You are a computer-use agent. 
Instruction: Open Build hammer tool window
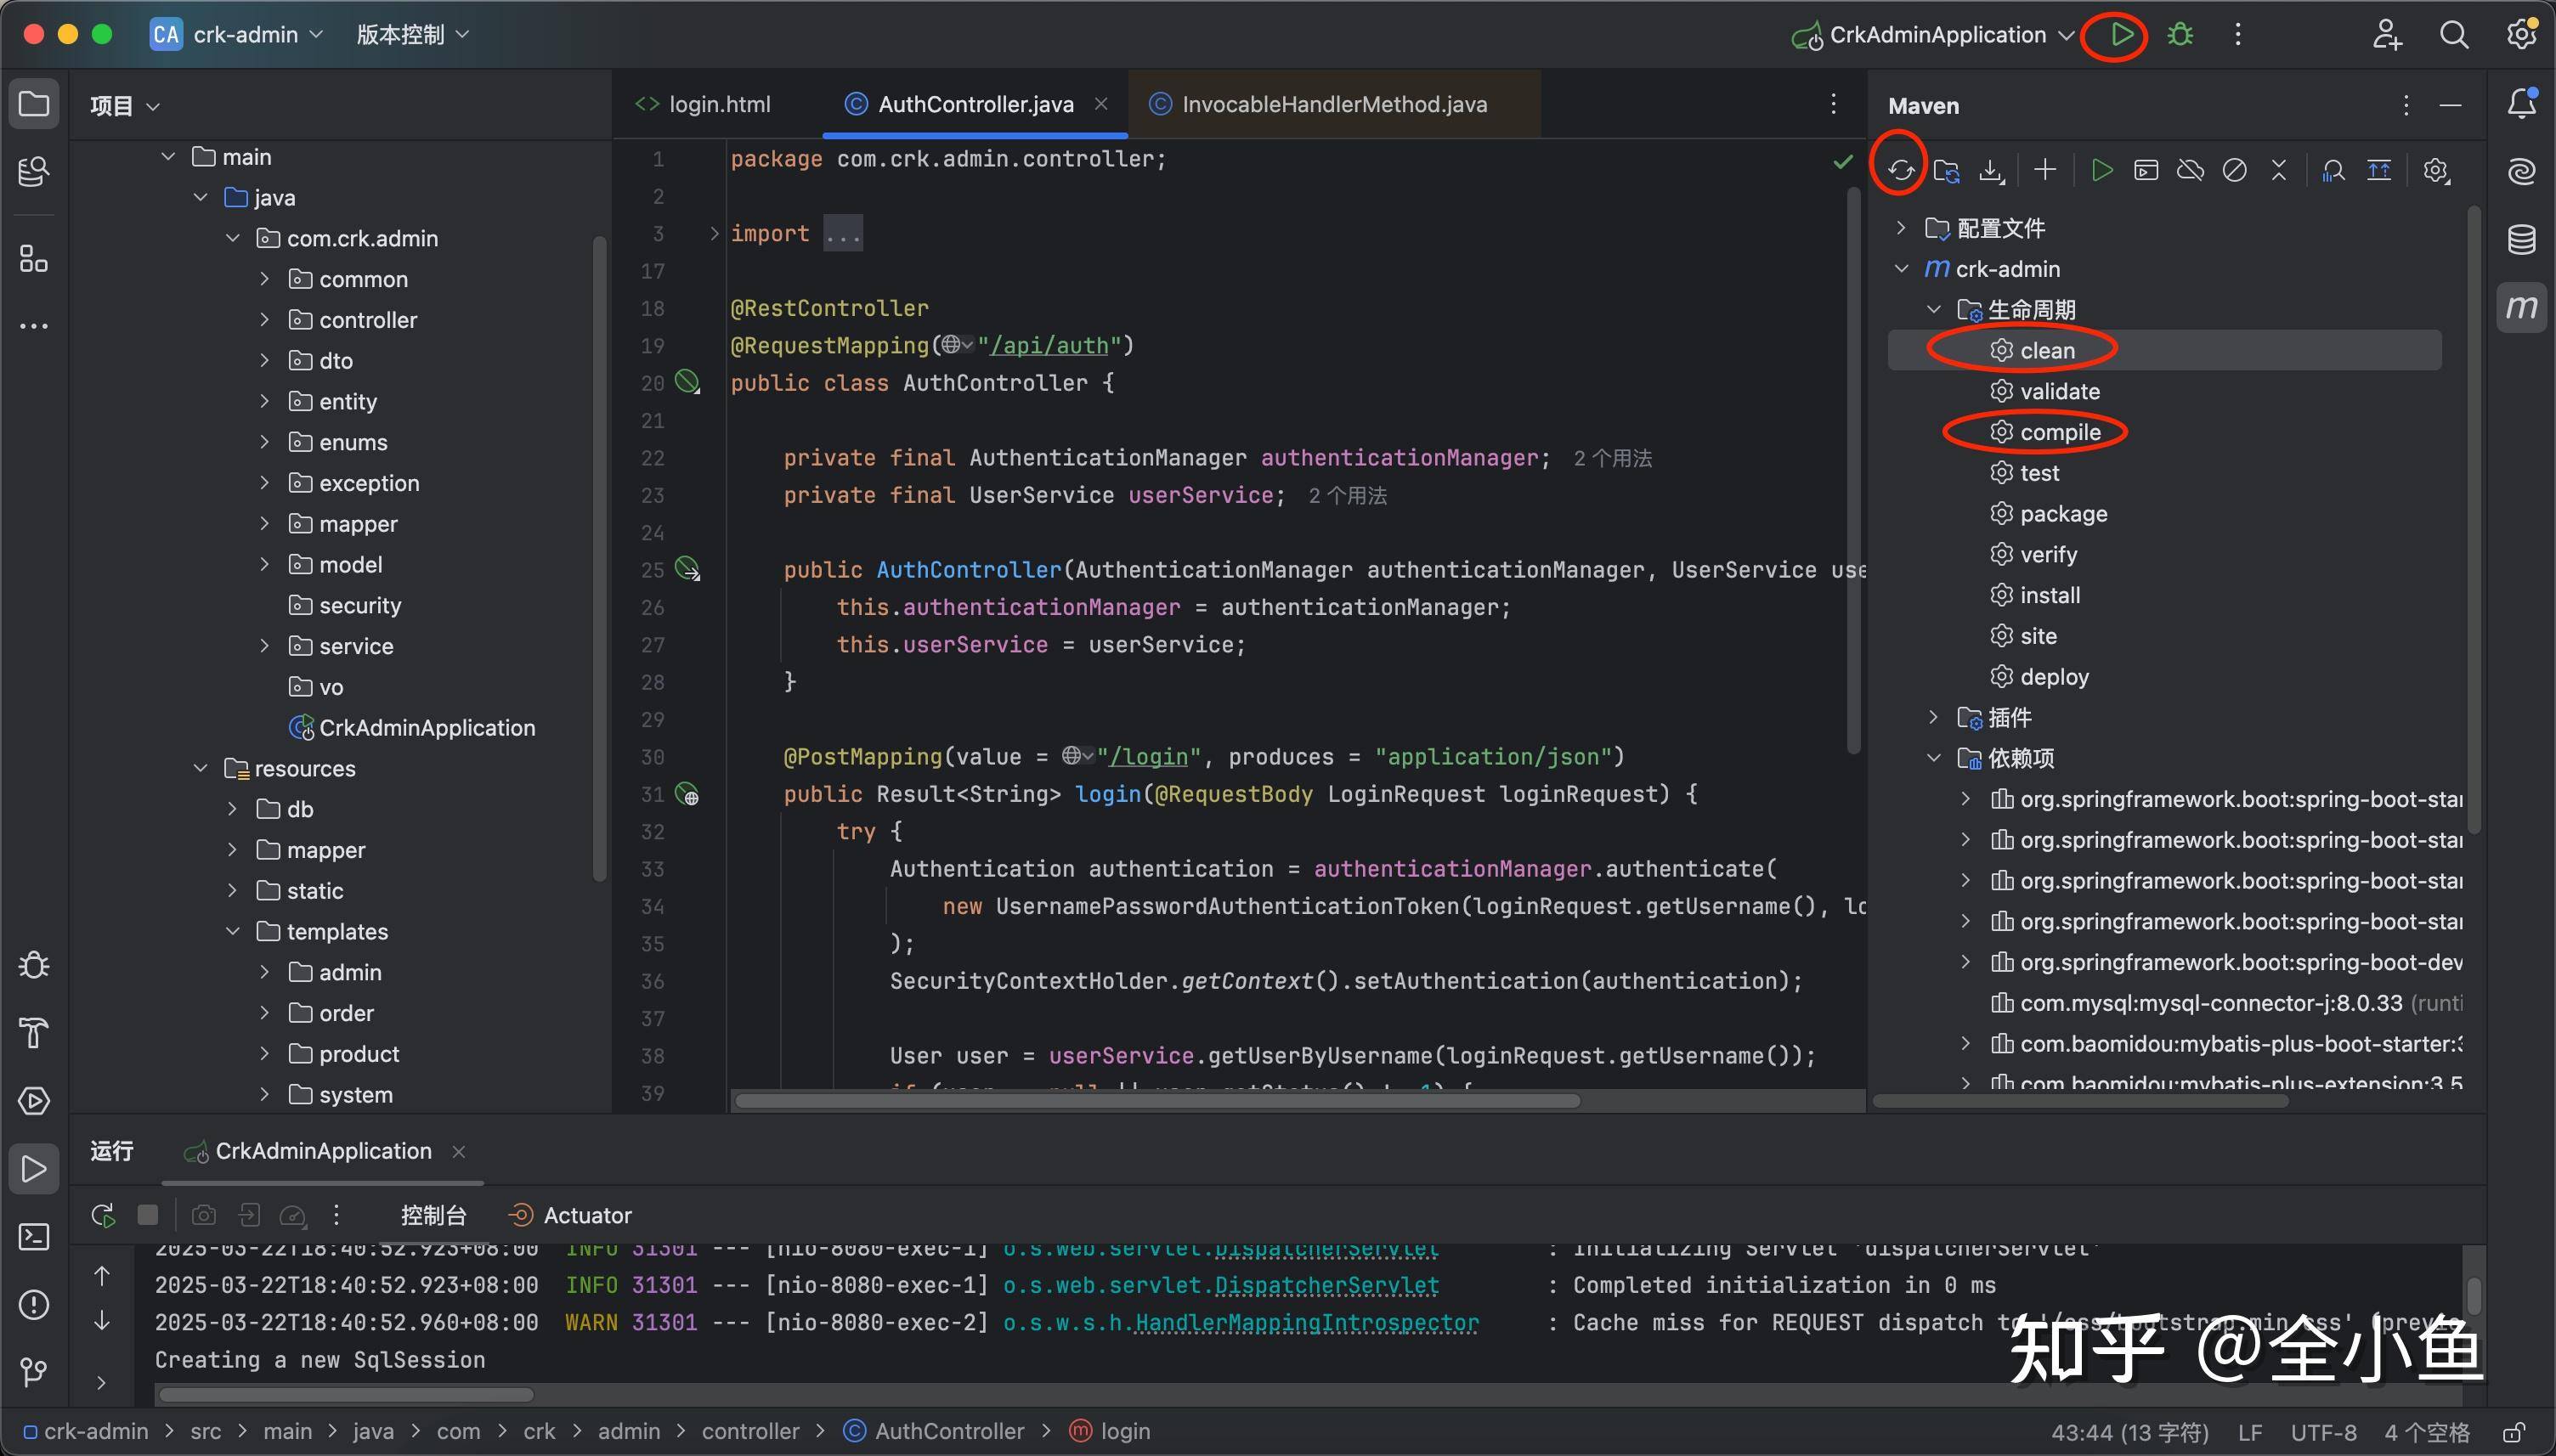point(34,1033)
